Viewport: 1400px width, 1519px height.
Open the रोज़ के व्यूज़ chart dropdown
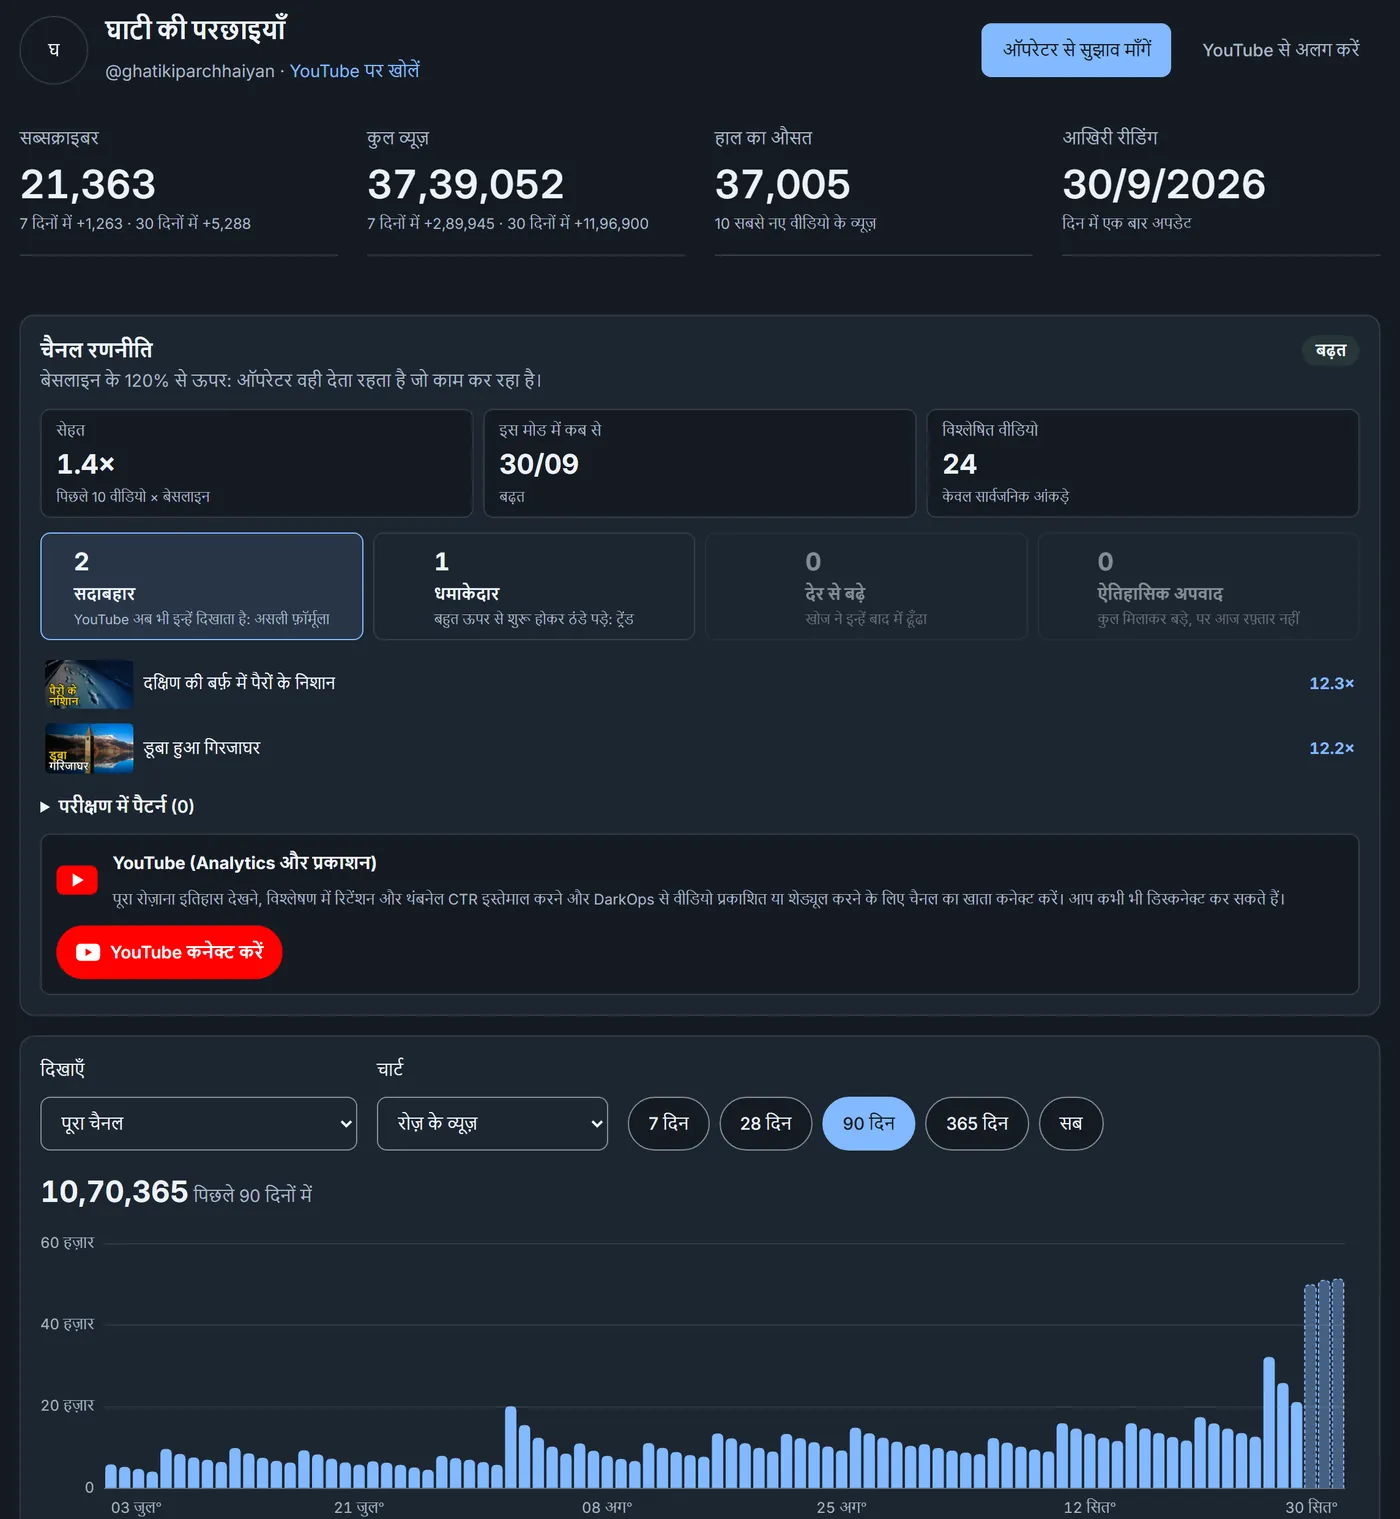492,1124
